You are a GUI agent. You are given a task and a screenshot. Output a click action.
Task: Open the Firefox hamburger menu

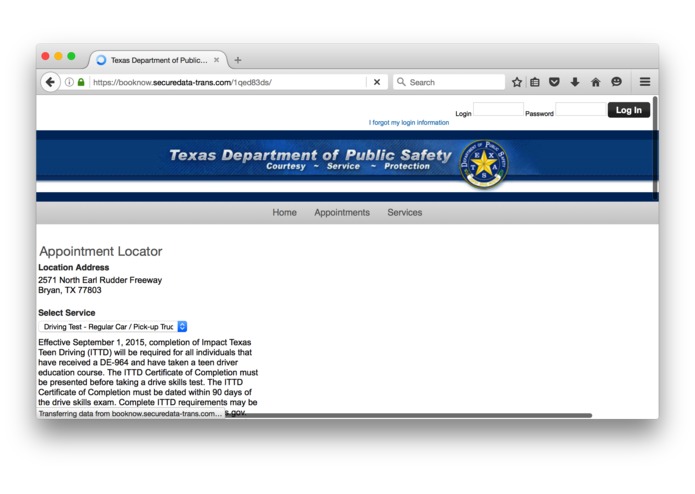coord(645,82)
